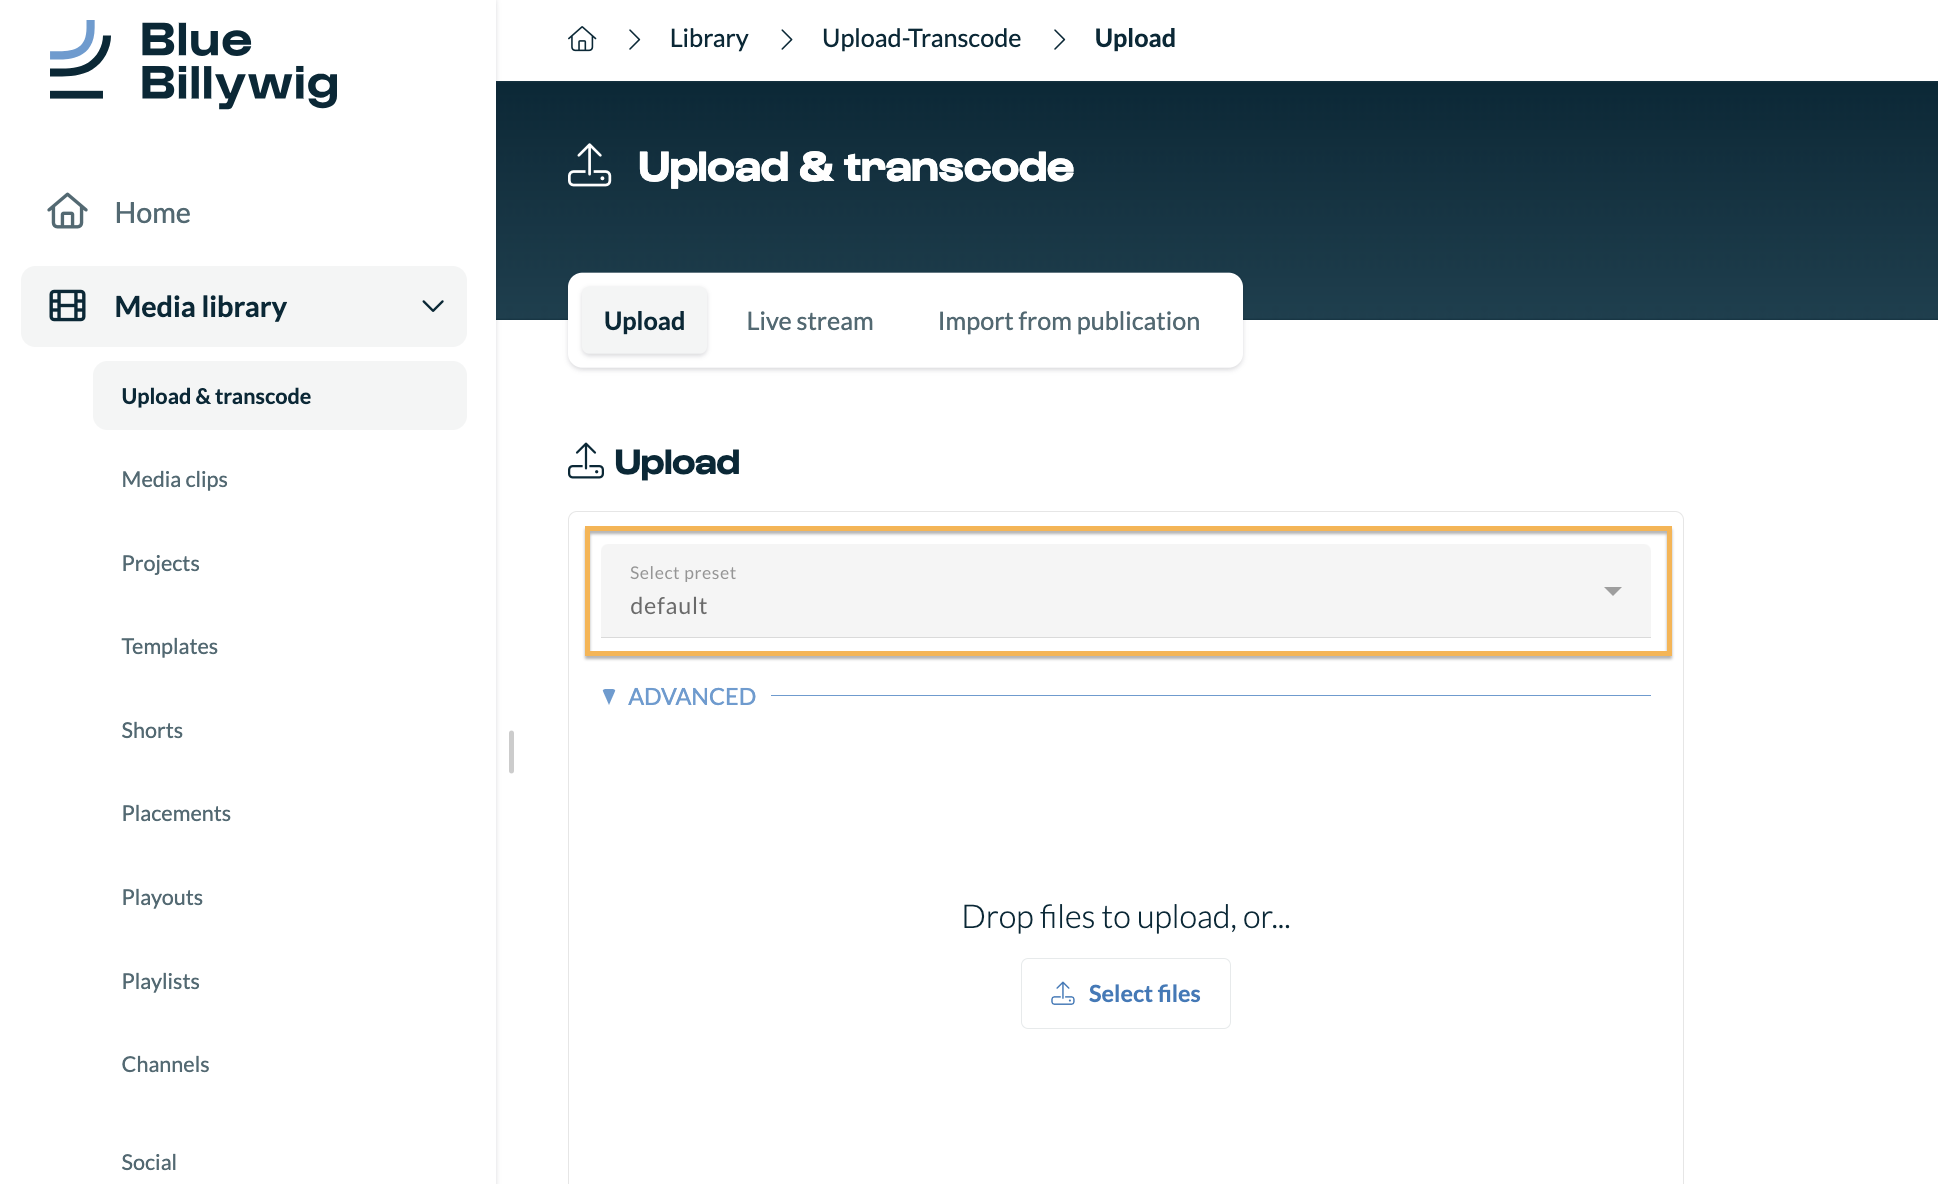Click the upload icon beside Upload & transcode header
Image resolution: width=1938 pixels, height=1184 pixels.
coord(589,166)
